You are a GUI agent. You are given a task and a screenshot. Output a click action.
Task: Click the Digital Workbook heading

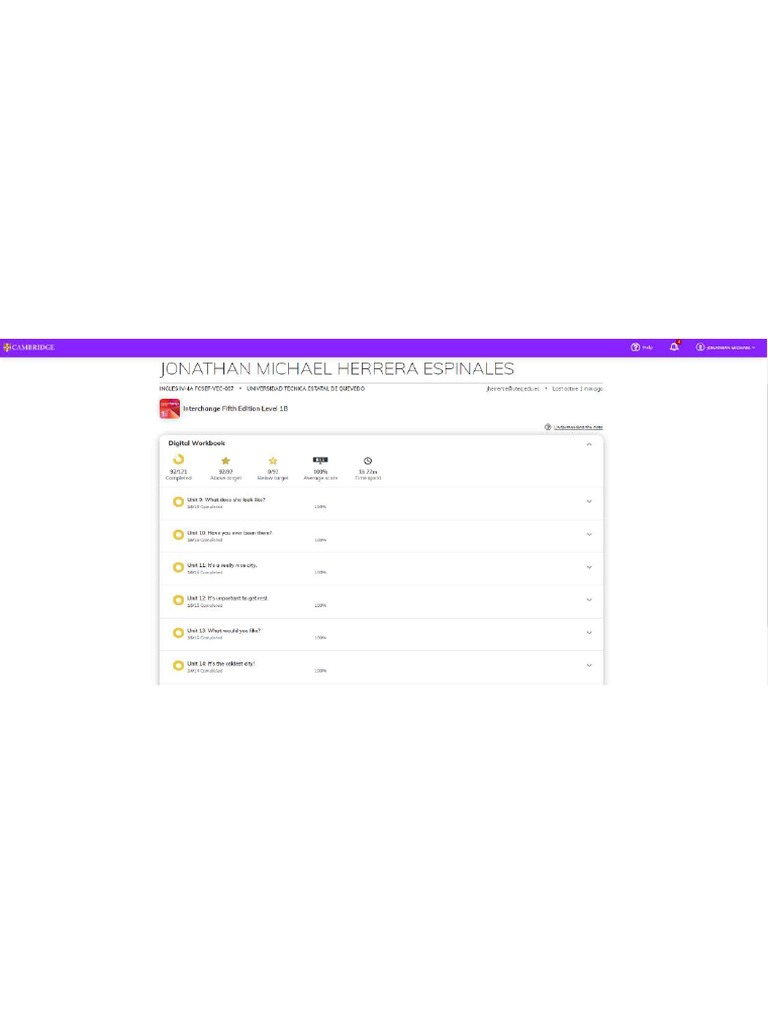(x=197, y=443)
